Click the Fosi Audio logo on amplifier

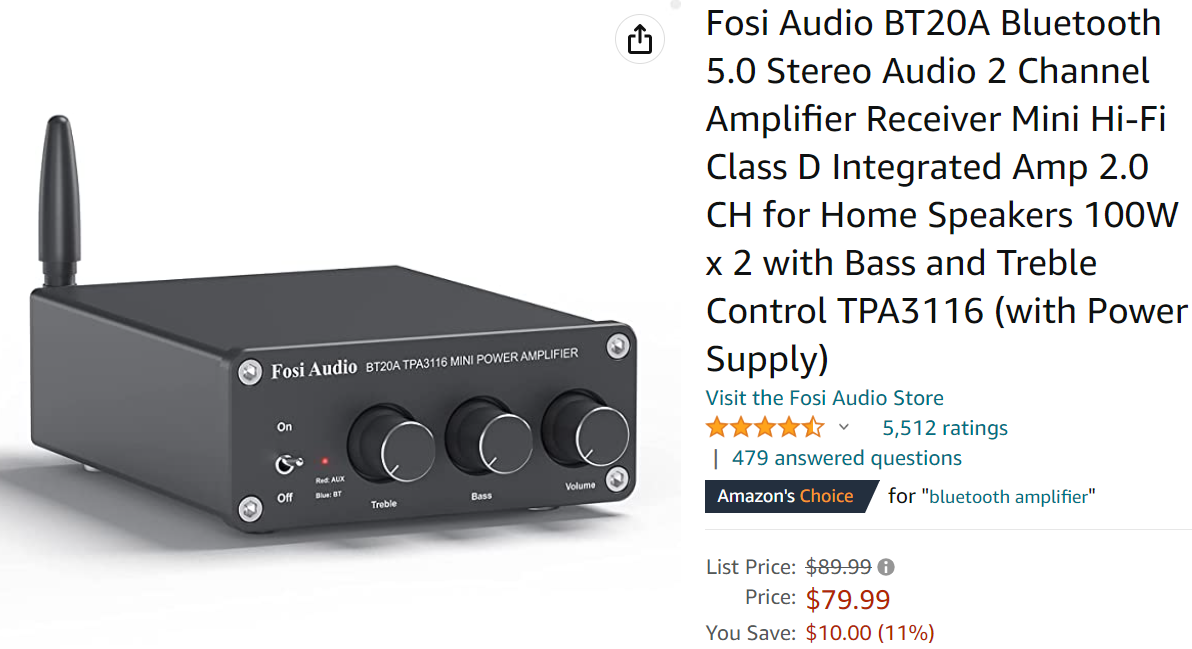point(313,370)
